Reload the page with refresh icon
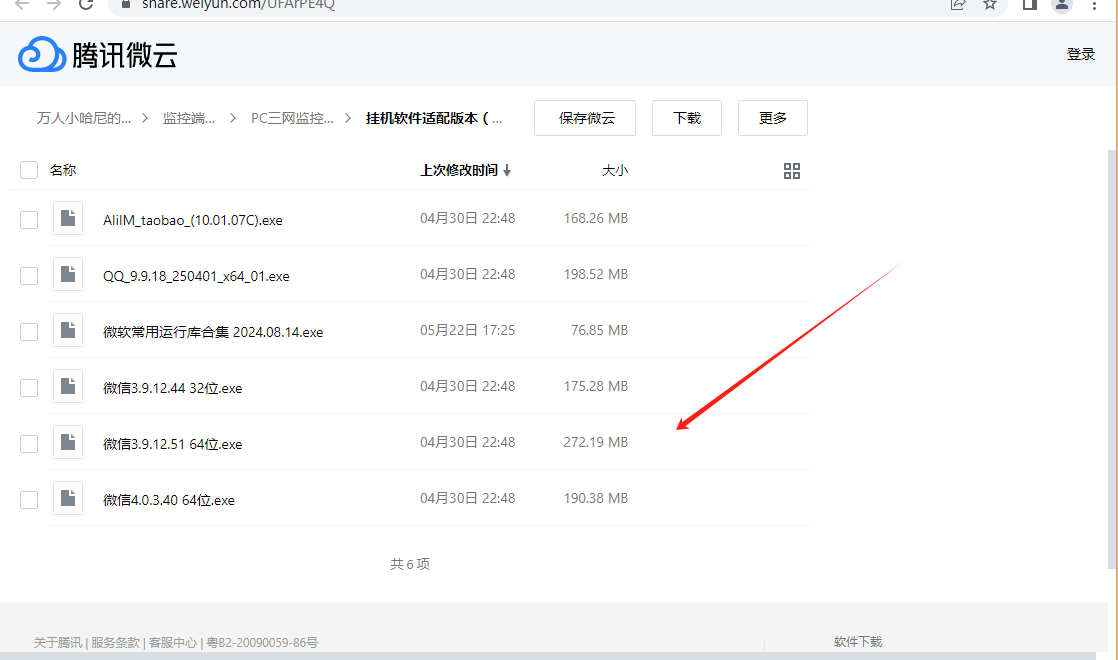This screenshot has width=1118, height=660. pos(86,4)
